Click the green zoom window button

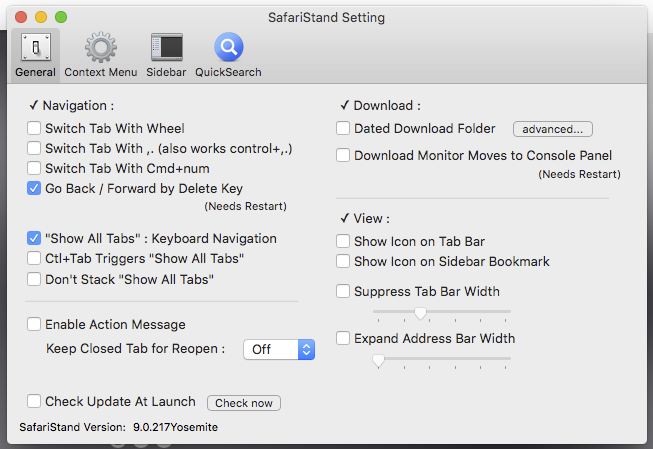point(61,17)
